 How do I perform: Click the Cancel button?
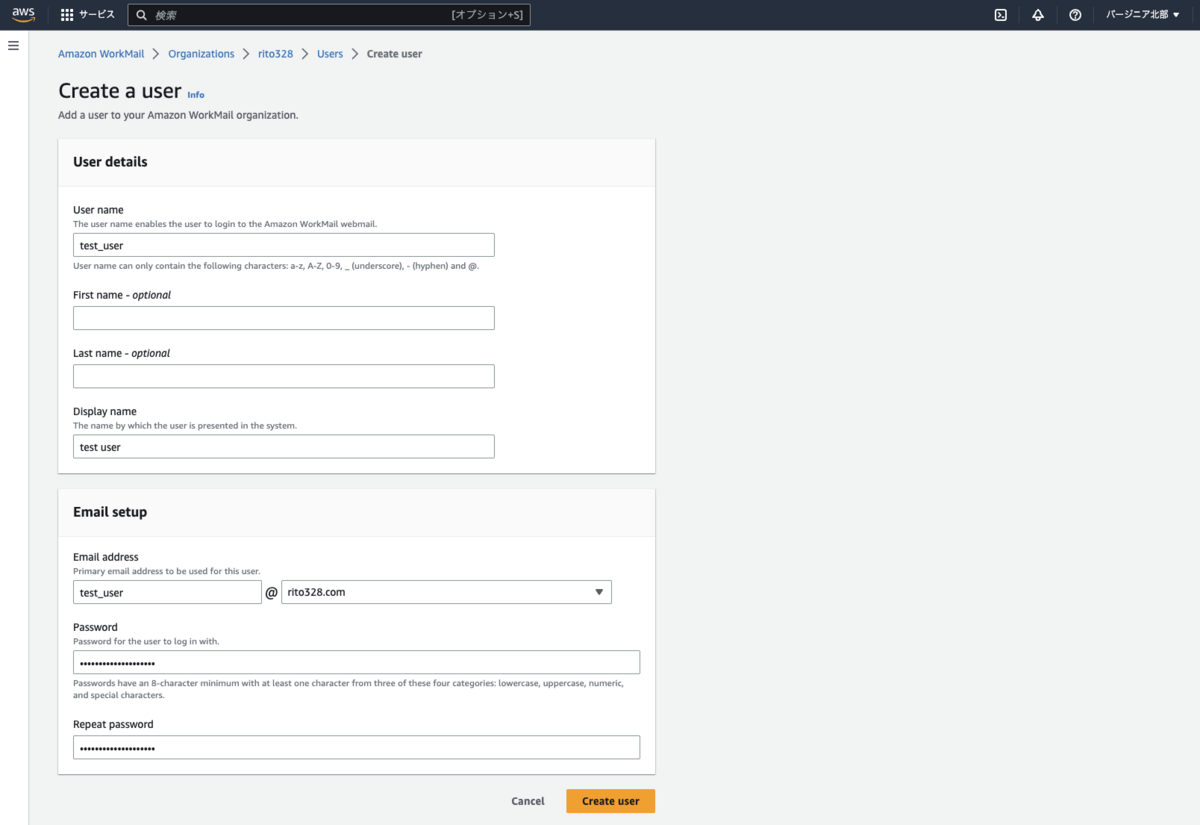coord(527,801)
